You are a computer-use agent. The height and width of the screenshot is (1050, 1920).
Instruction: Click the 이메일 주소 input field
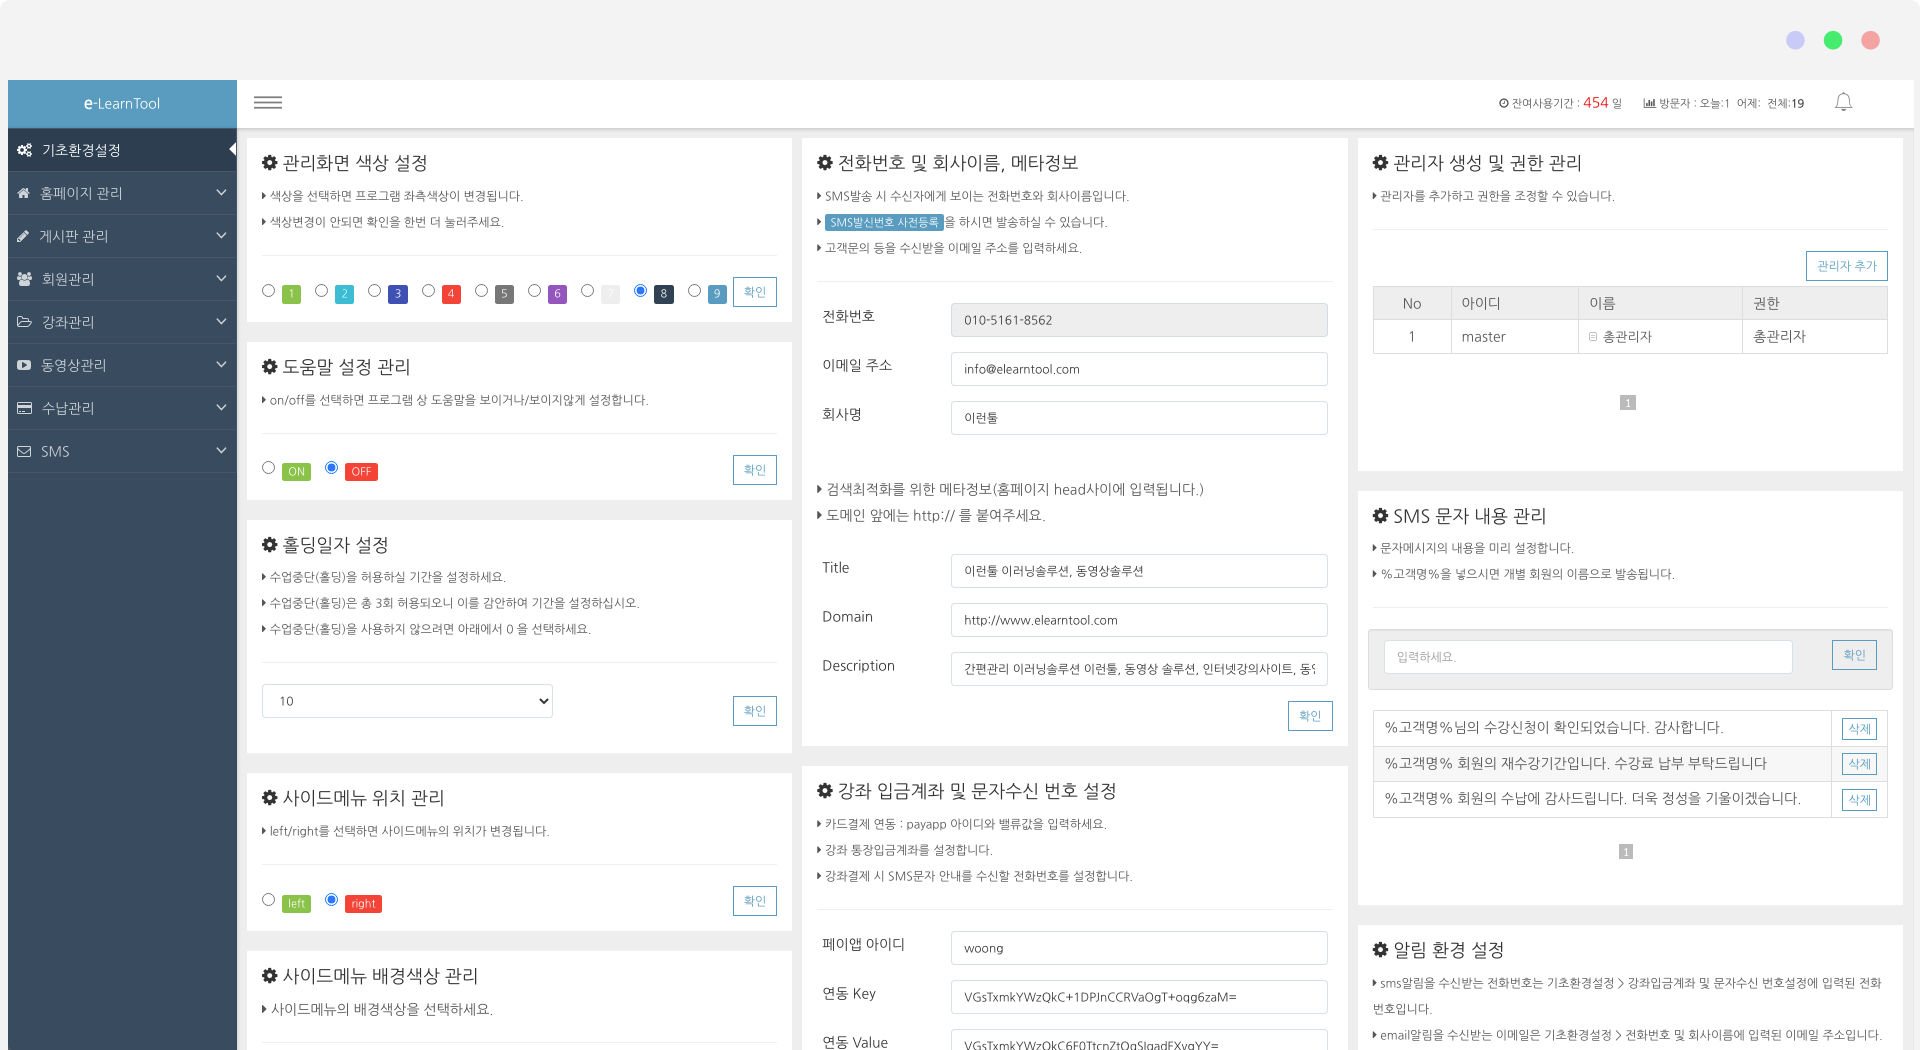[x=1139, y=369]
